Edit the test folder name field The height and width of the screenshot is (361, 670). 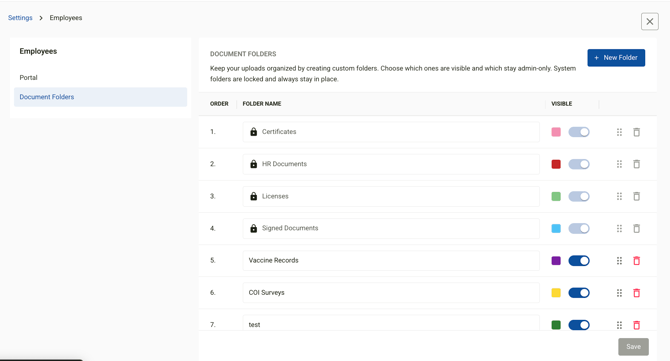(x=391, y=323)
